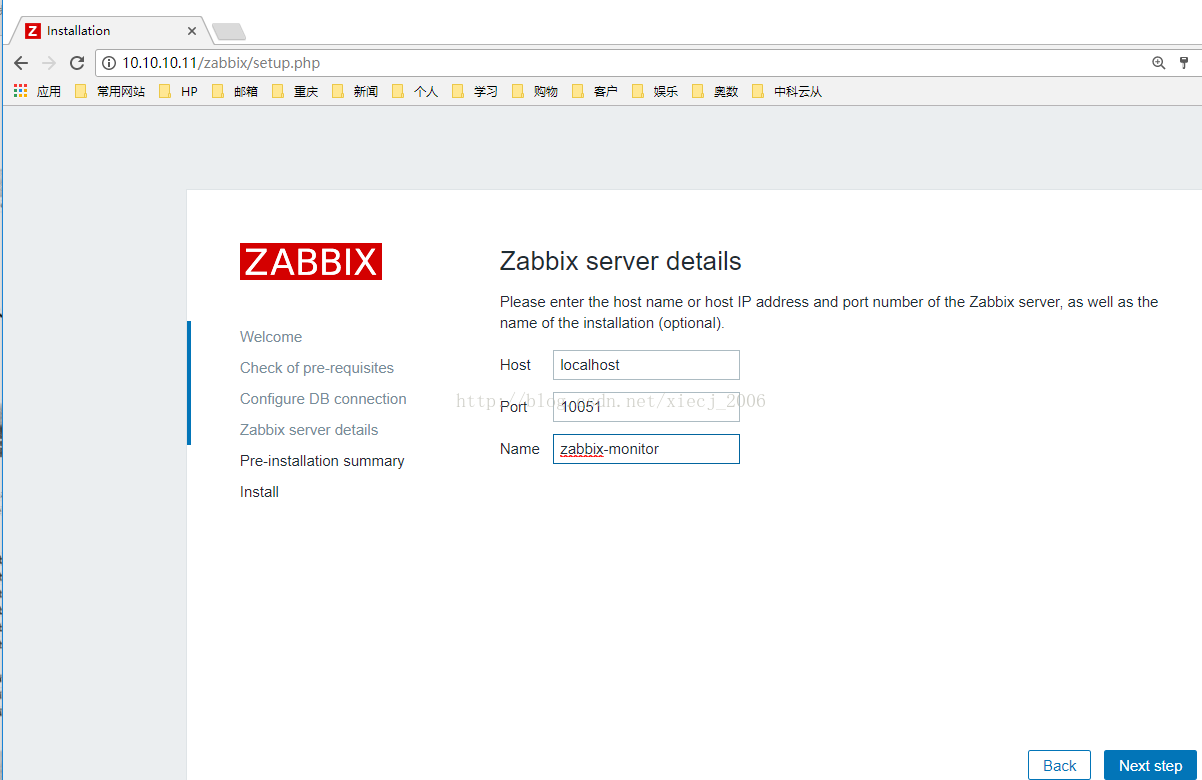Open the 奥数 bookmark folder
This screenshot has width=1202, height=780.
click(x=715, y=91)
